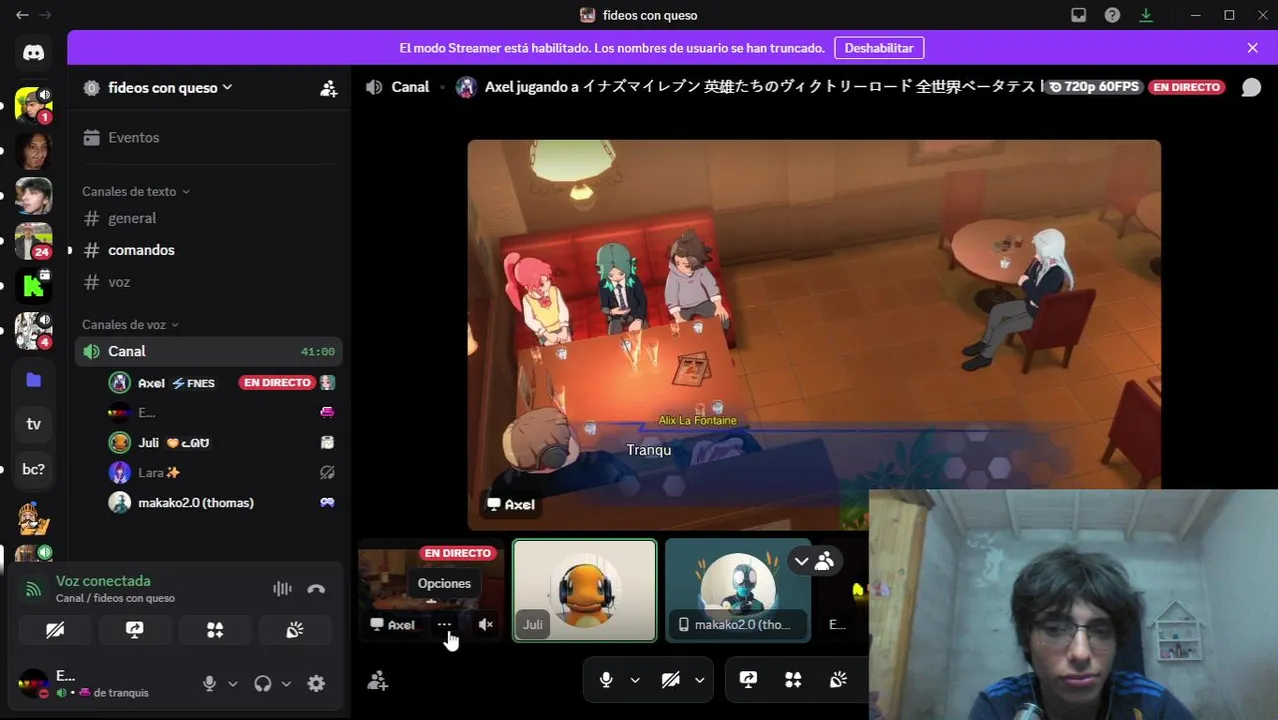Open the general text channel

[x=209, y=218]
